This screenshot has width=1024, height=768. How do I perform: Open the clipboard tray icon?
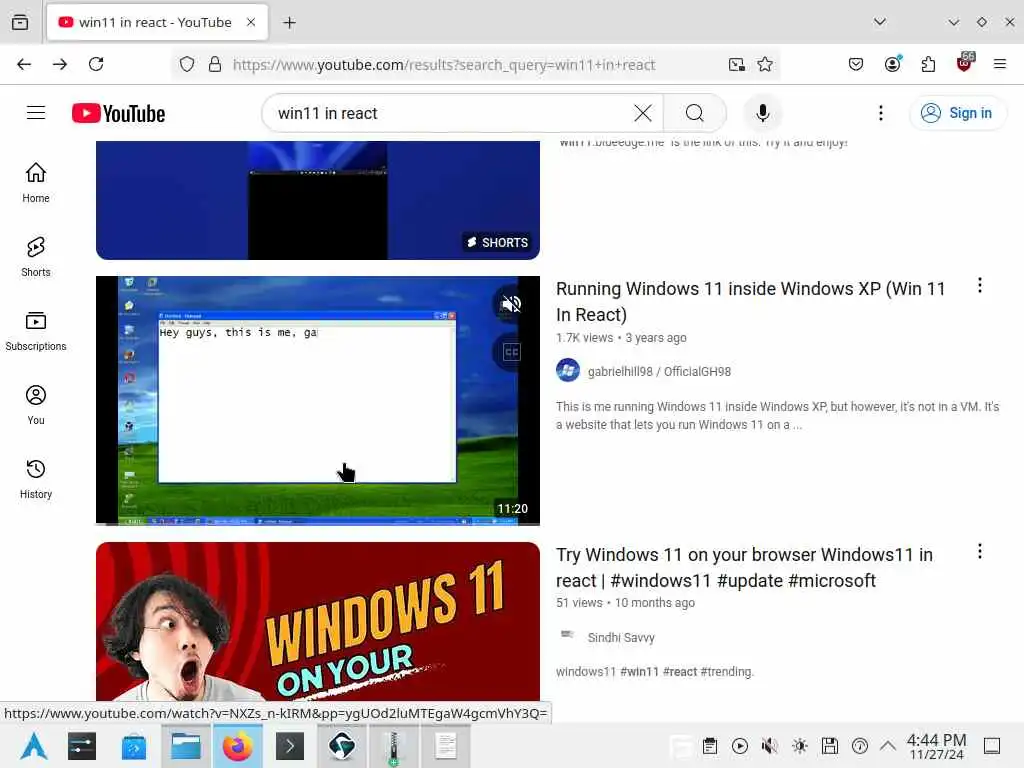710,746
